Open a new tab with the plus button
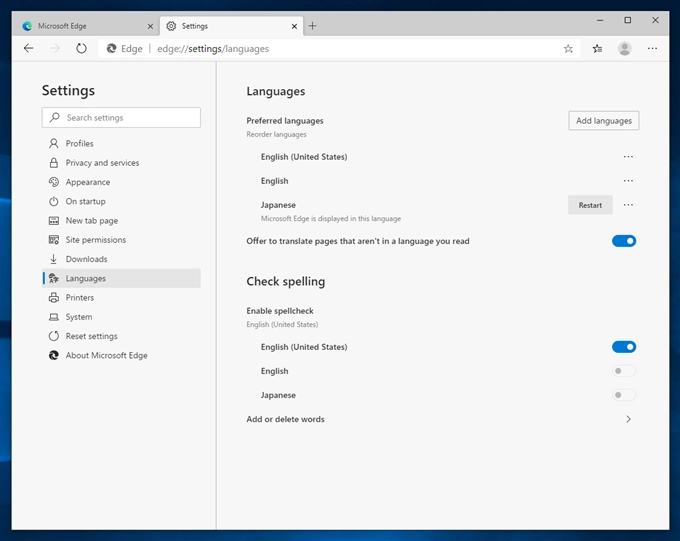 (312, 26)
